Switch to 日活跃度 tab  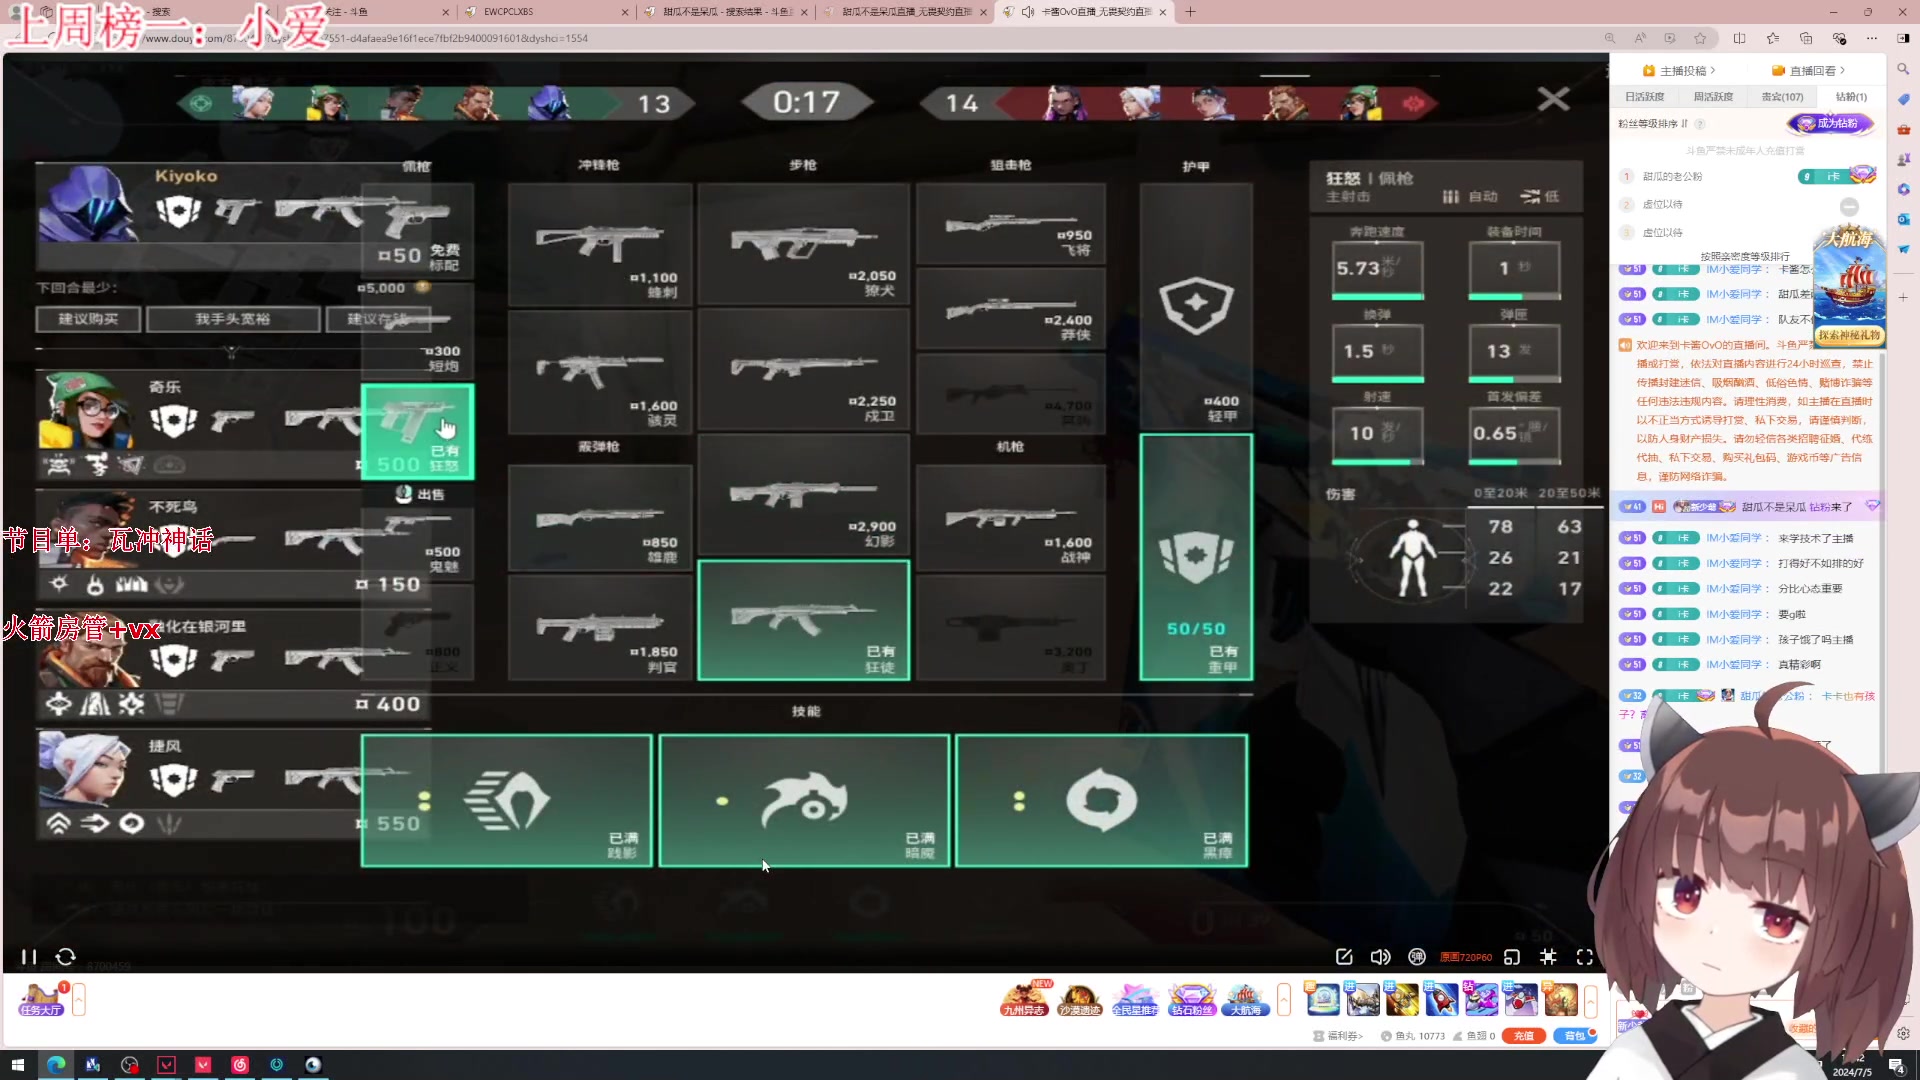1644,97
